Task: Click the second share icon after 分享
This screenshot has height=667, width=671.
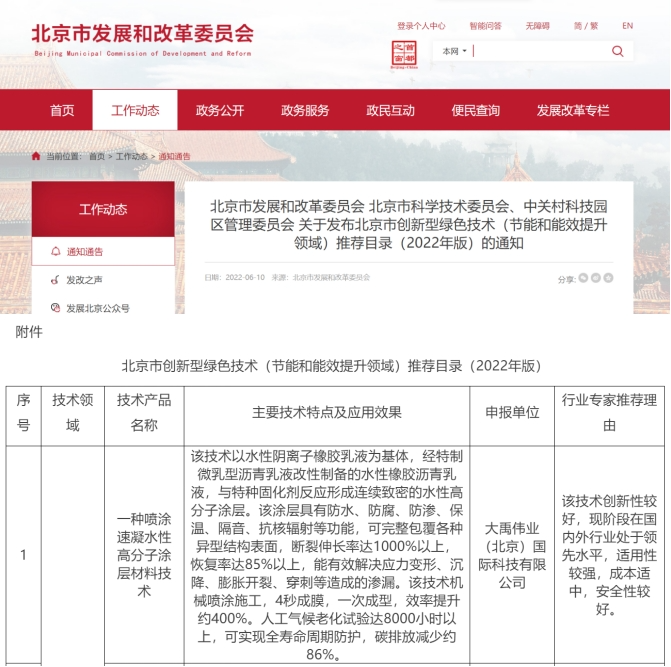Action: click(596, 278)
